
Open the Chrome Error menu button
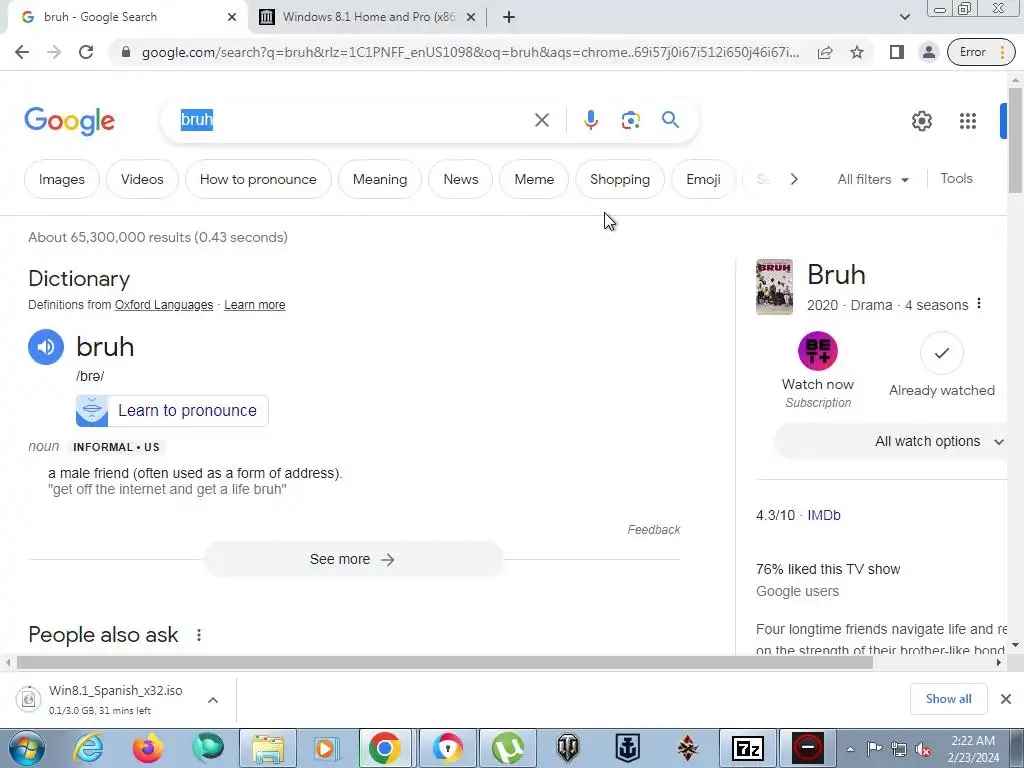coord(981,52)
